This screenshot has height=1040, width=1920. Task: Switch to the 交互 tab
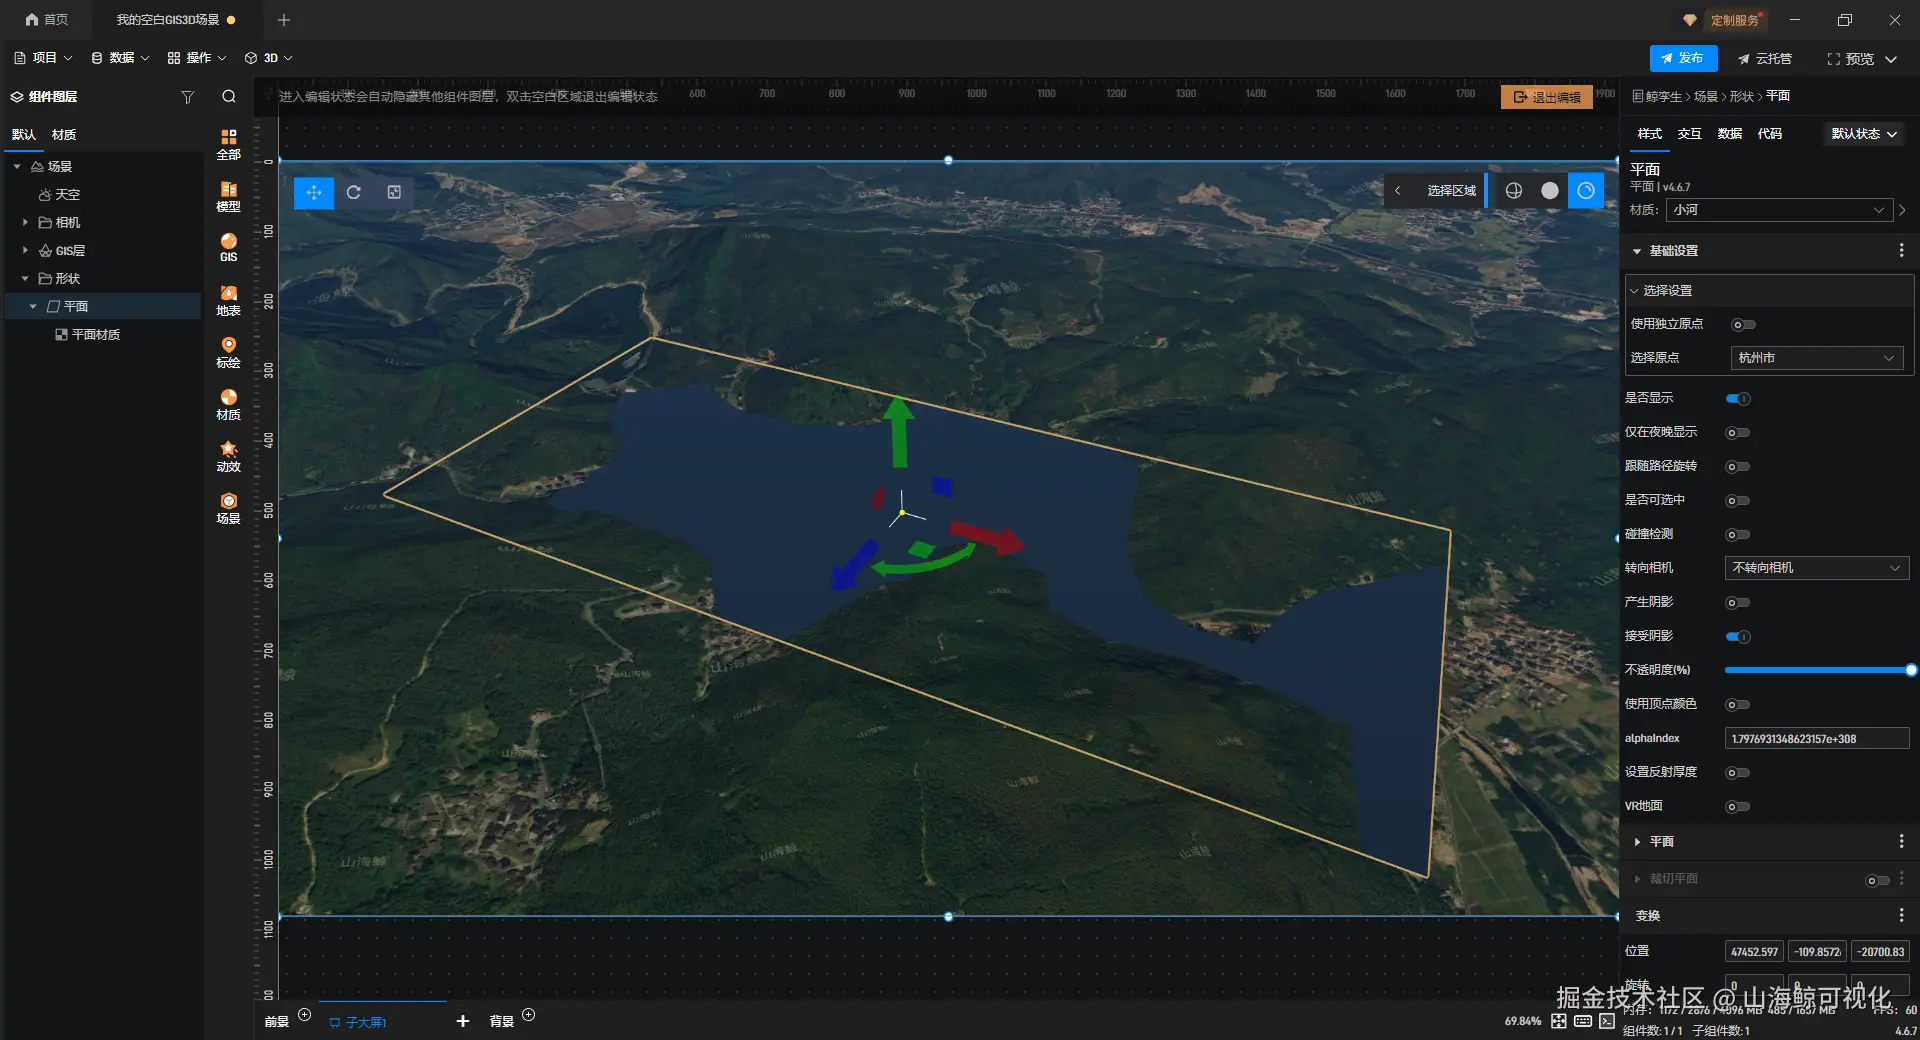tap(1690, 134)
